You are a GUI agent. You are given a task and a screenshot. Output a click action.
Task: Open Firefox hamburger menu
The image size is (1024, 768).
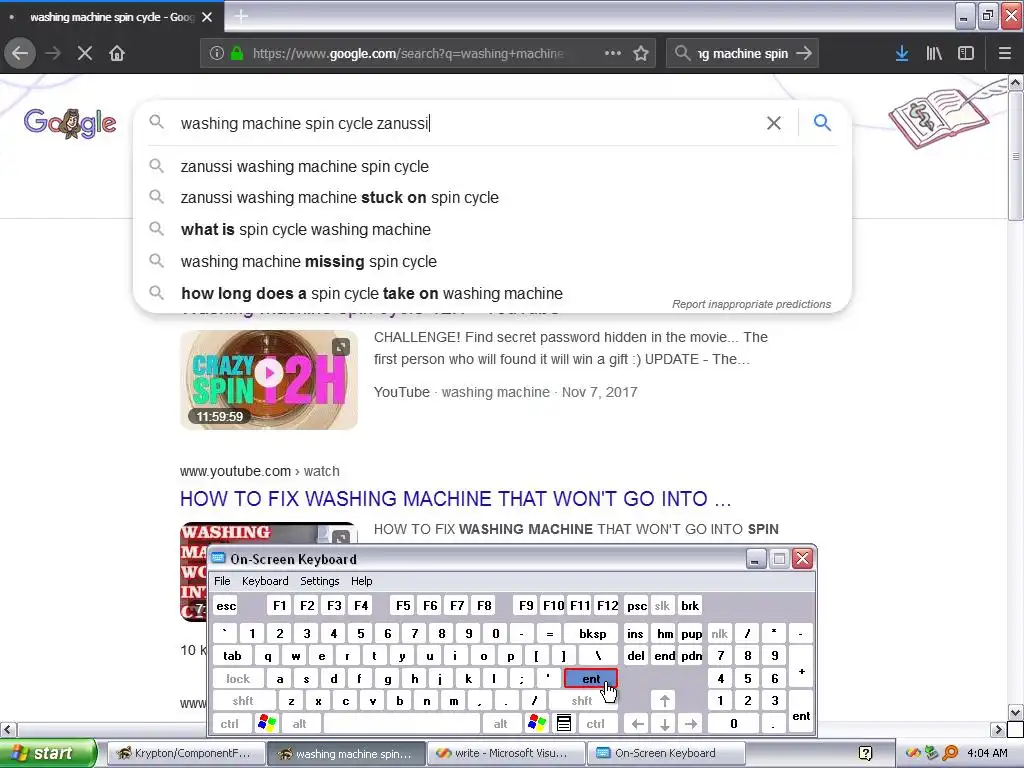[1004, 53]
